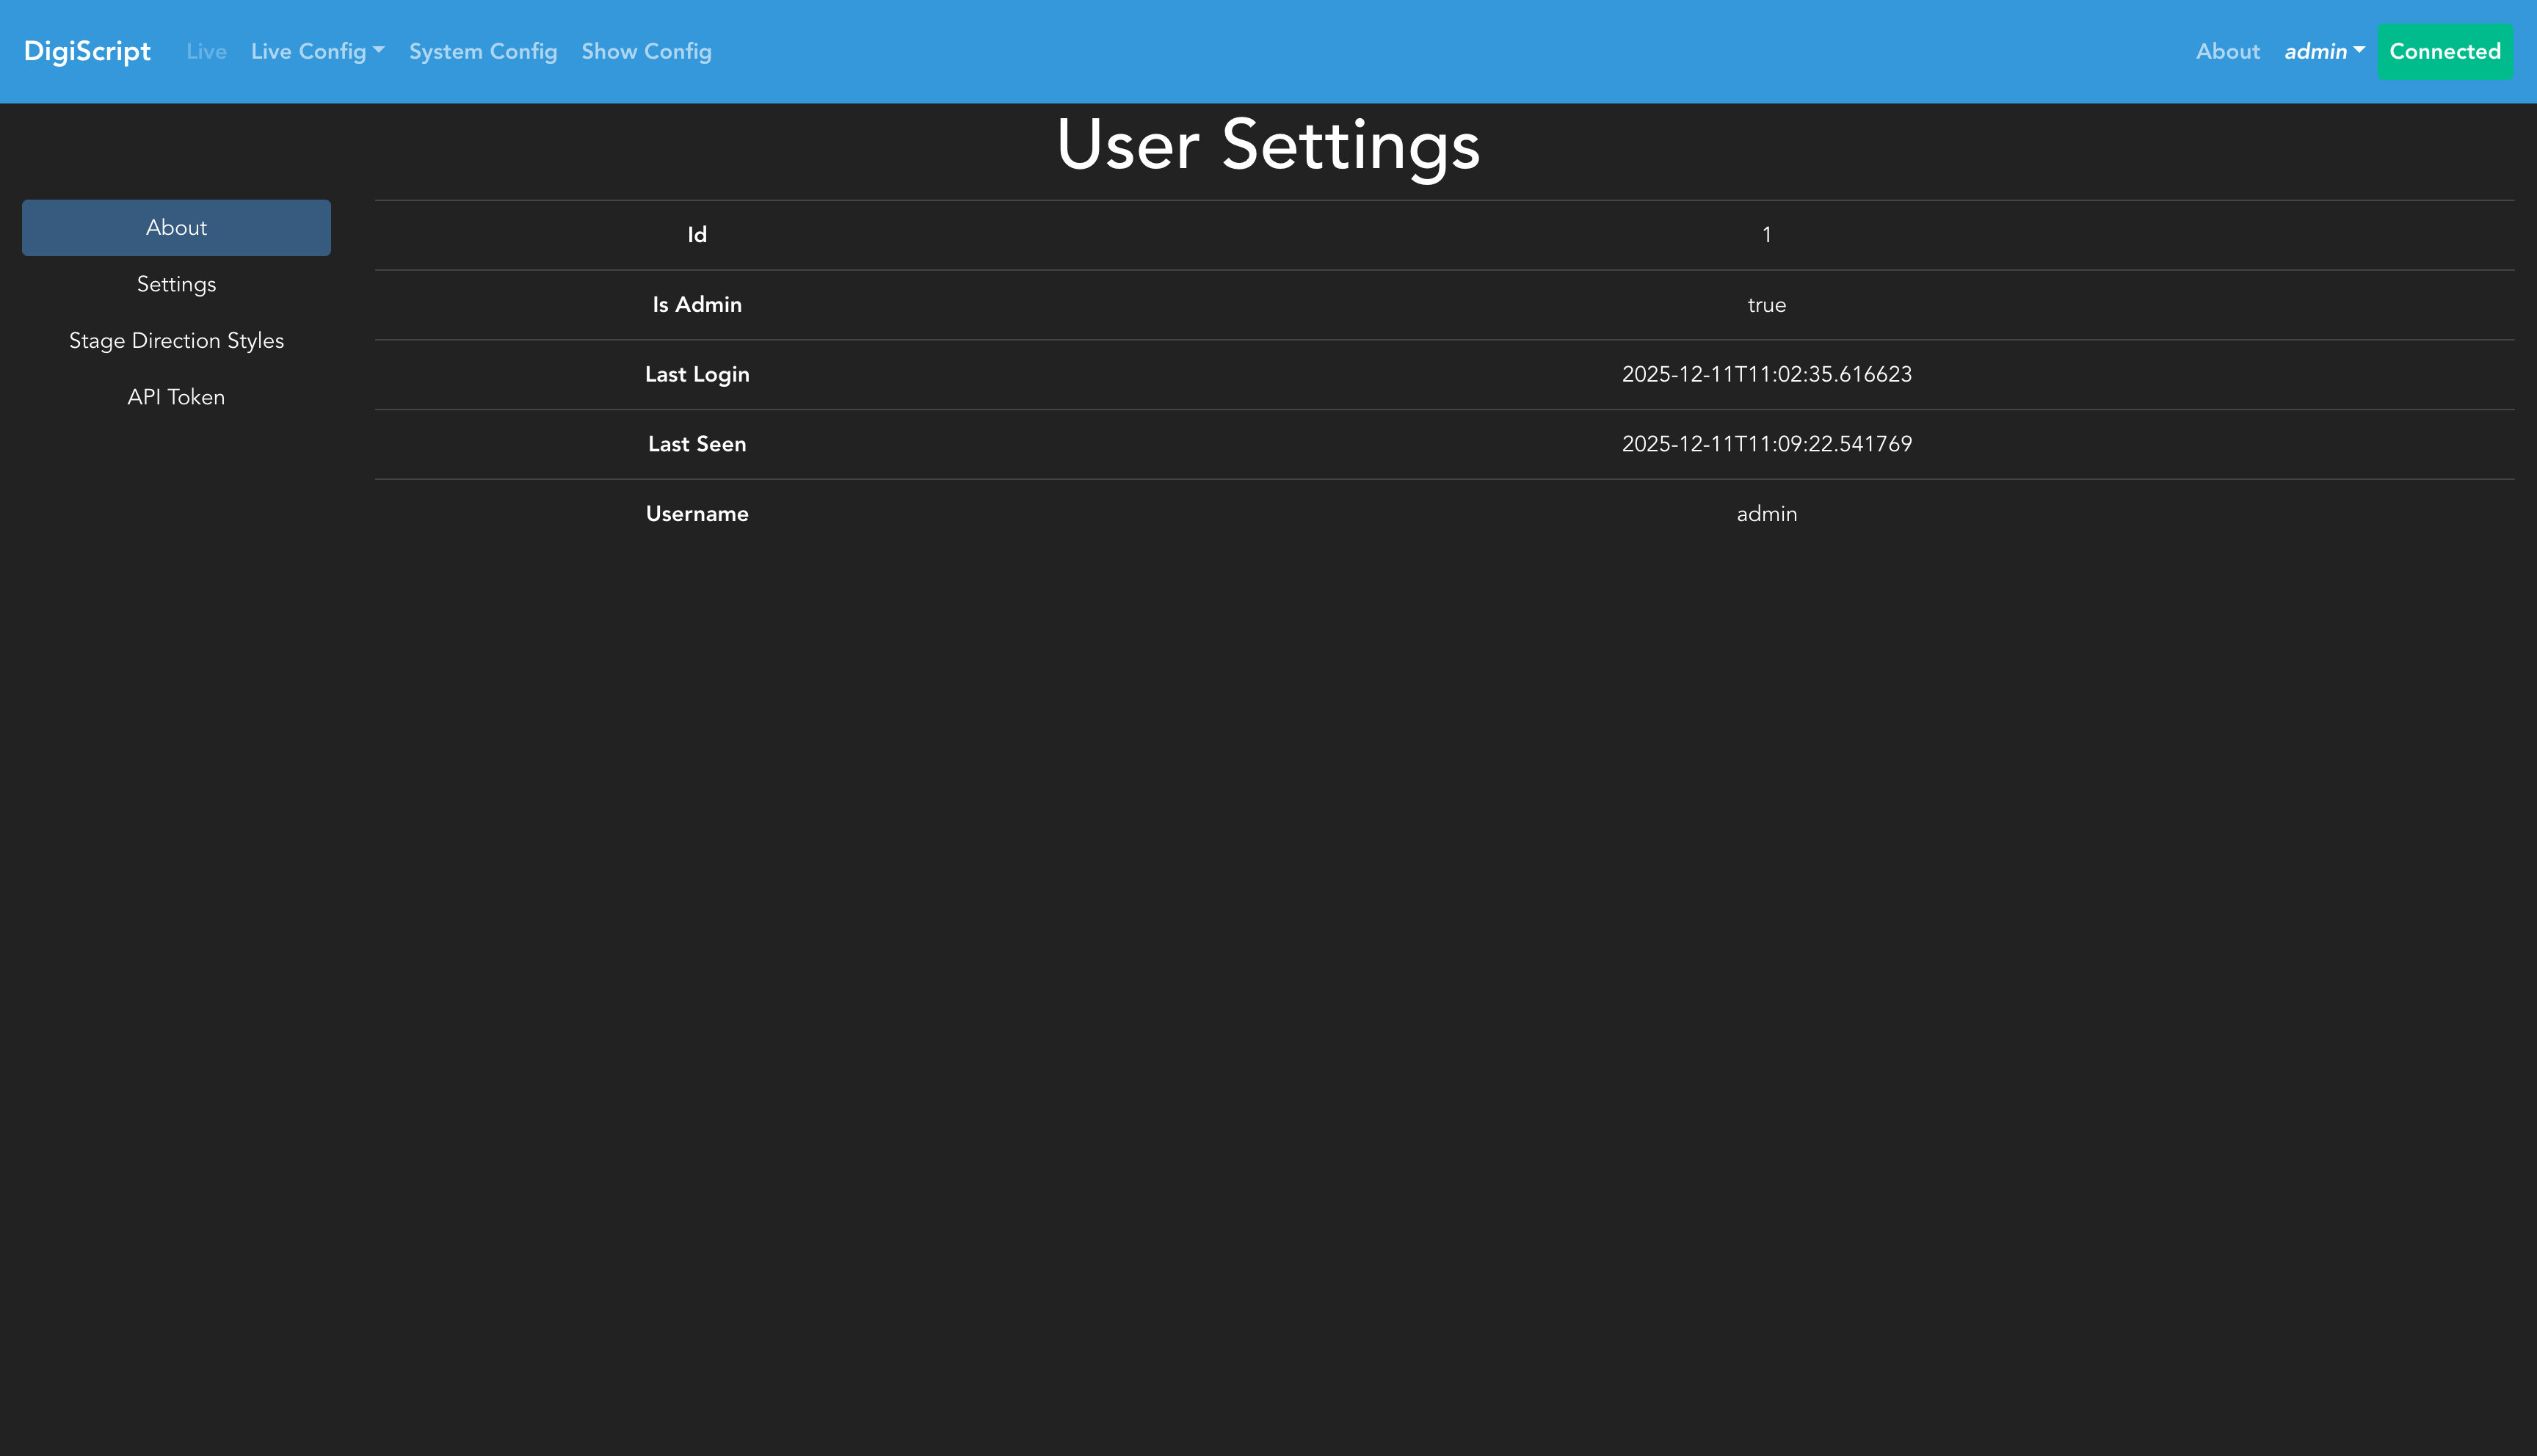This screenshot has width=2537, height=1456.
Task: Click the User Settings heading
Action: [x=1267, y=146]
